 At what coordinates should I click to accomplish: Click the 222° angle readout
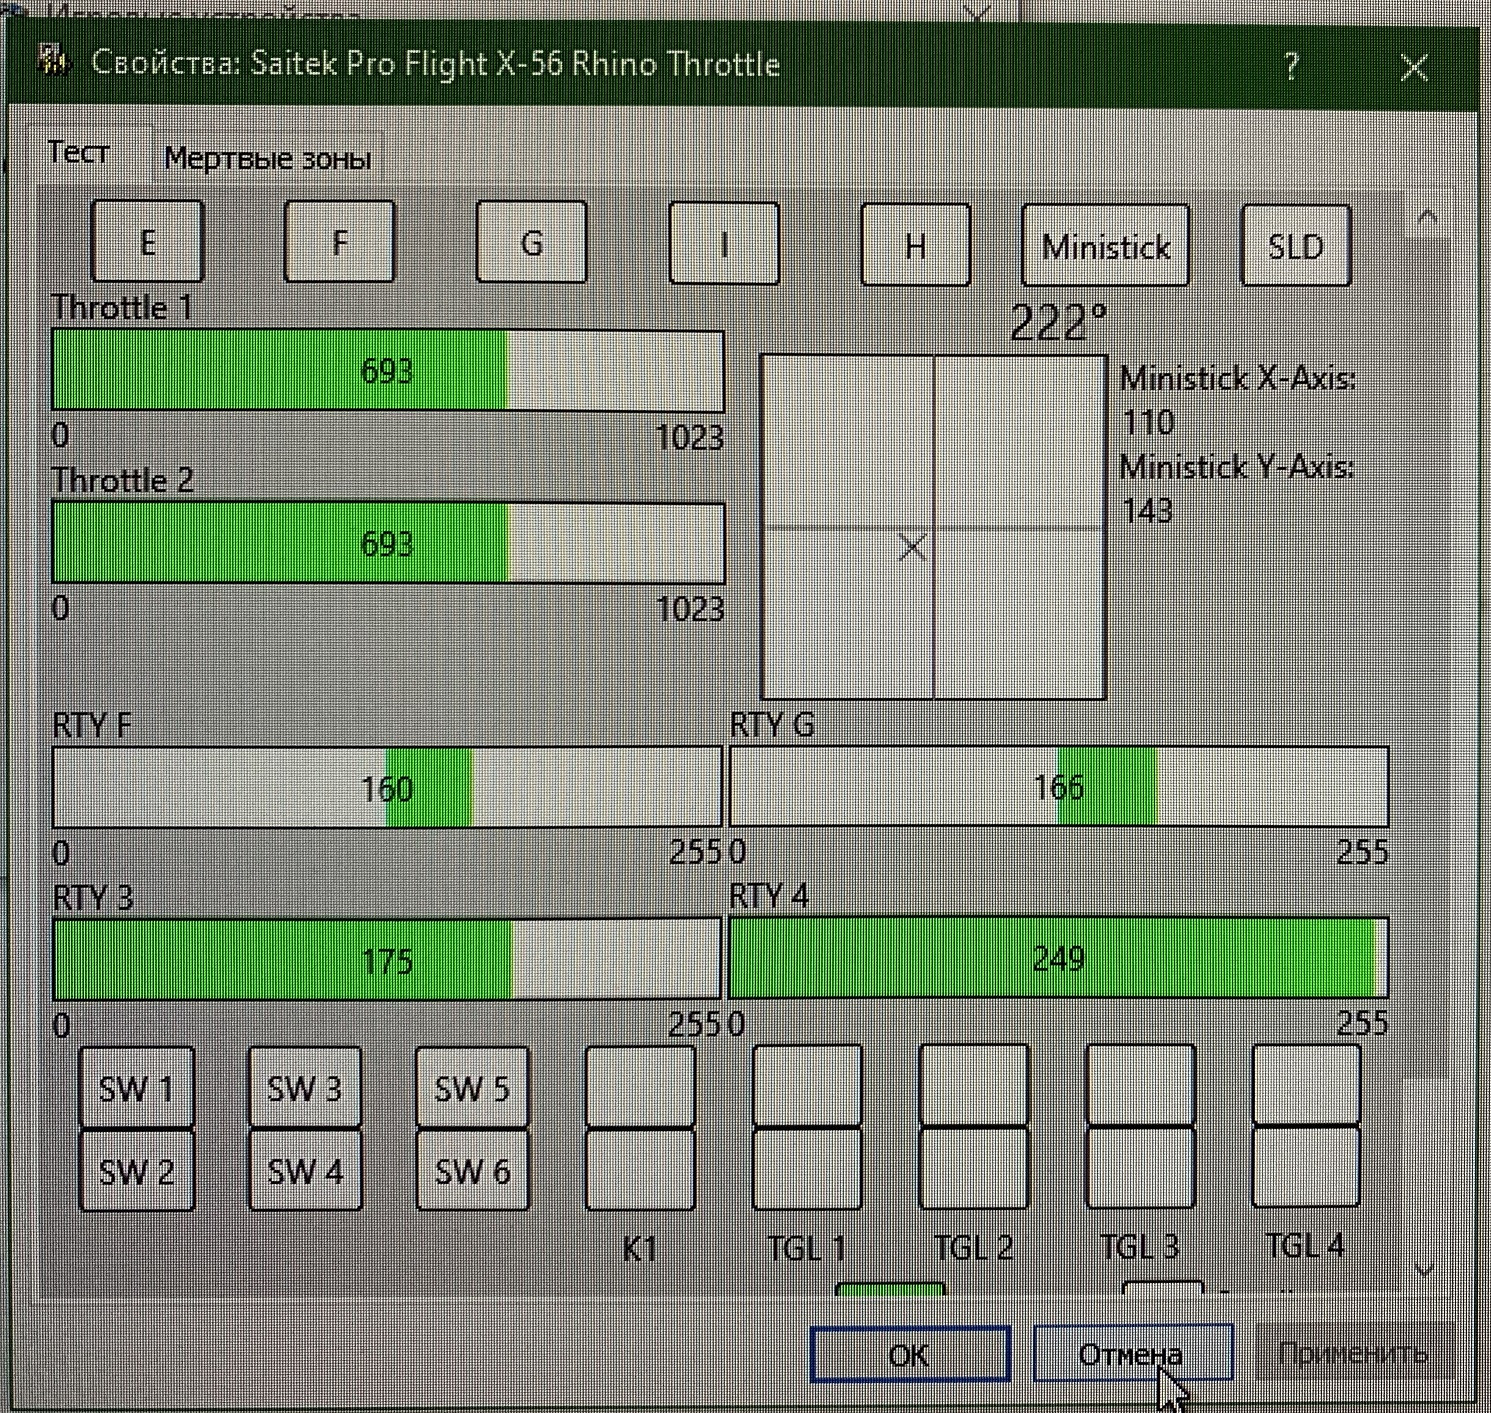[1058, 322]
